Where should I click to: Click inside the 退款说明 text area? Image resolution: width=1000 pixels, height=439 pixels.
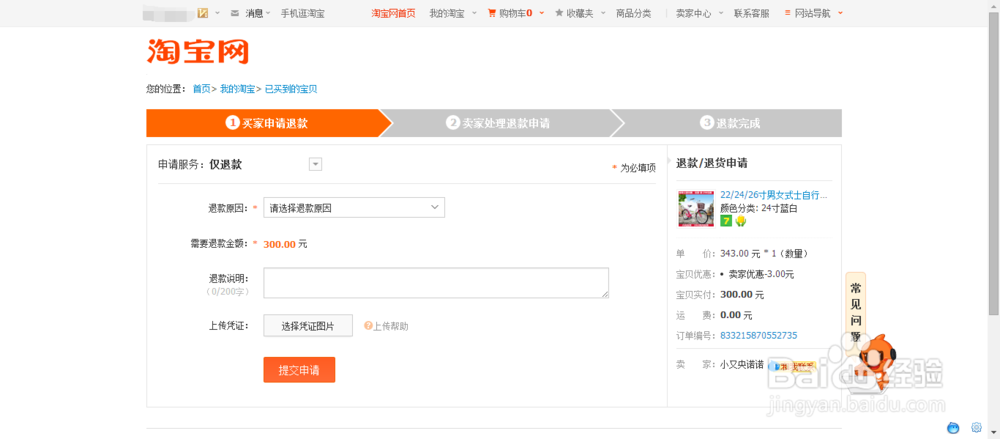coord(436,283)
